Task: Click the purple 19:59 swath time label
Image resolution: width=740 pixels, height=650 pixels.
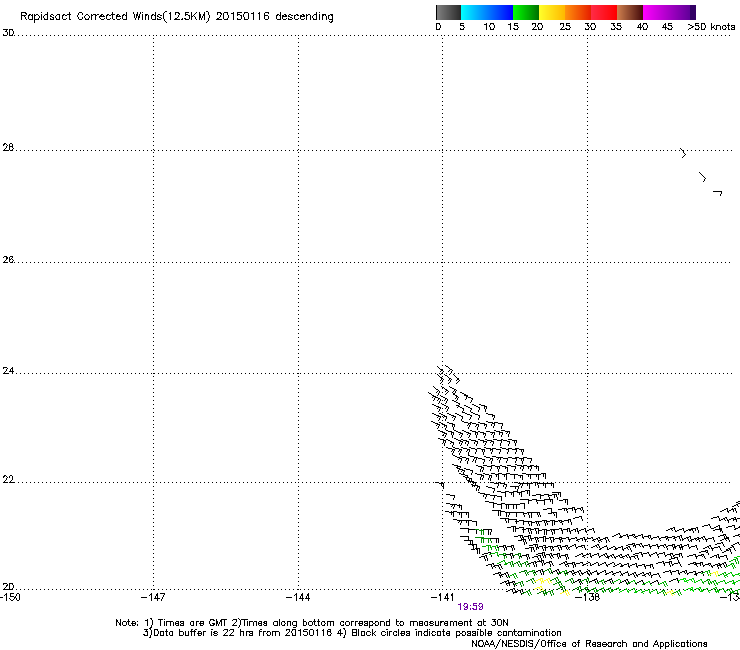Action: click(x=470, y=607)
